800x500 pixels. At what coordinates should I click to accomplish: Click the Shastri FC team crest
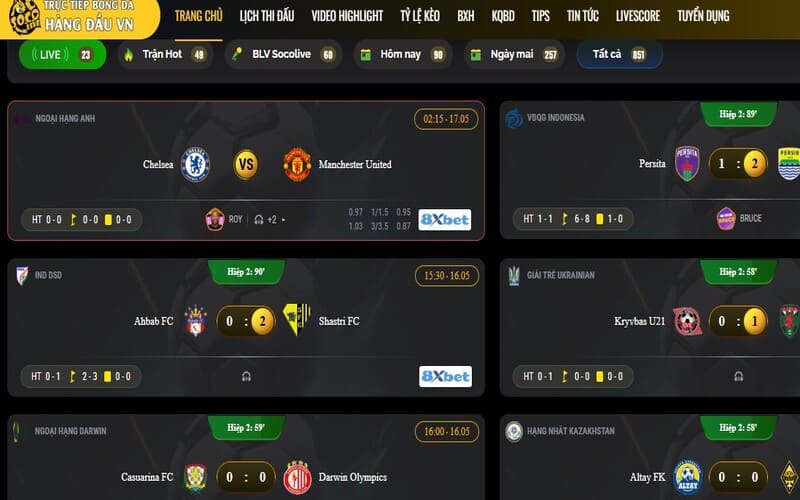coord(297,320)
